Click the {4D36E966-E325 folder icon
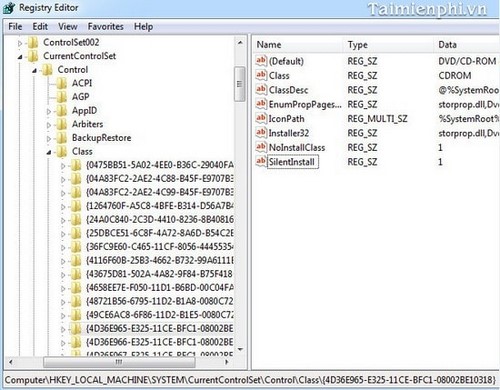The height and width of the screenshot is (390, 500). 76,342
